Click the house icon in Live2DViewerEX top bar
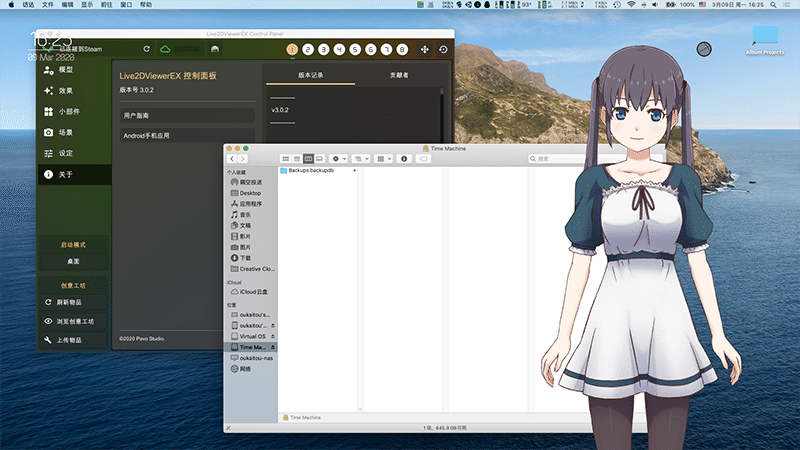800x450 pixels. coord(215,49)
